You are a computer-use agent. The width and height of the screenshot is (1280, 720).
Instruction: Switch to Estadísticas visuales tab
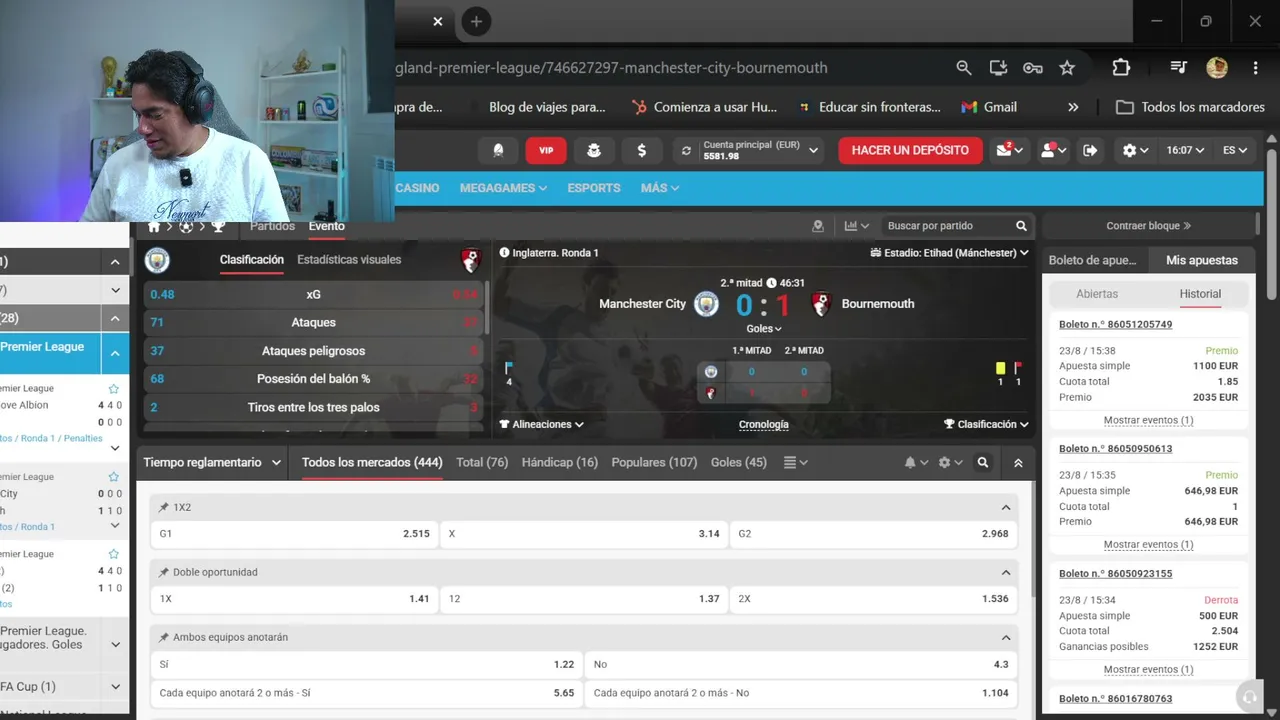click(349, 260)
